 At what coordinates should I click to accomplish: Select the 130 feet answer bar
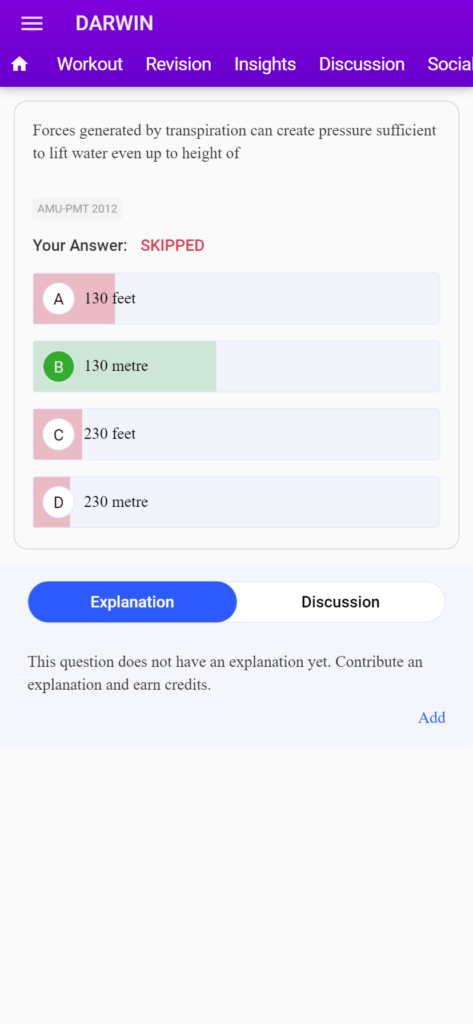[236, 299]
